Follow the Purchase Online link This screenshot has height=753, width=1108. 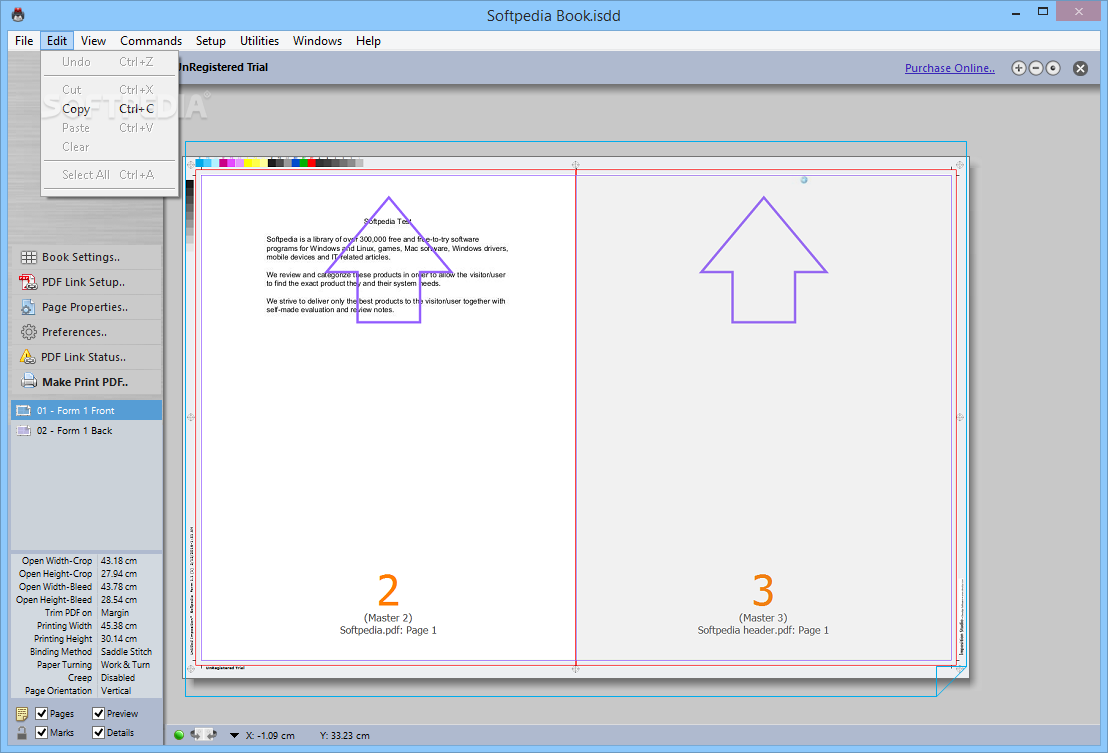pyautogui.click(x=950, y=68)
